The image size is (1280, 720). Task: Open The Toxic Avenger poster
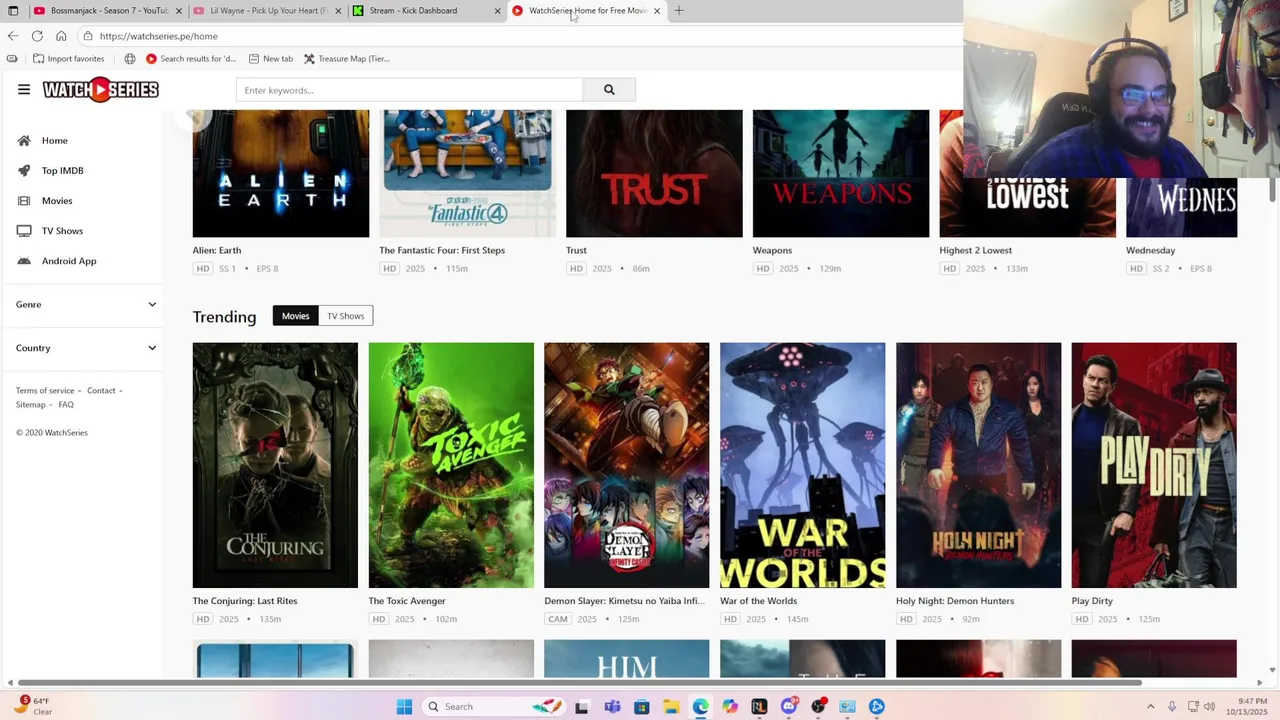click(x=451, y=465)
